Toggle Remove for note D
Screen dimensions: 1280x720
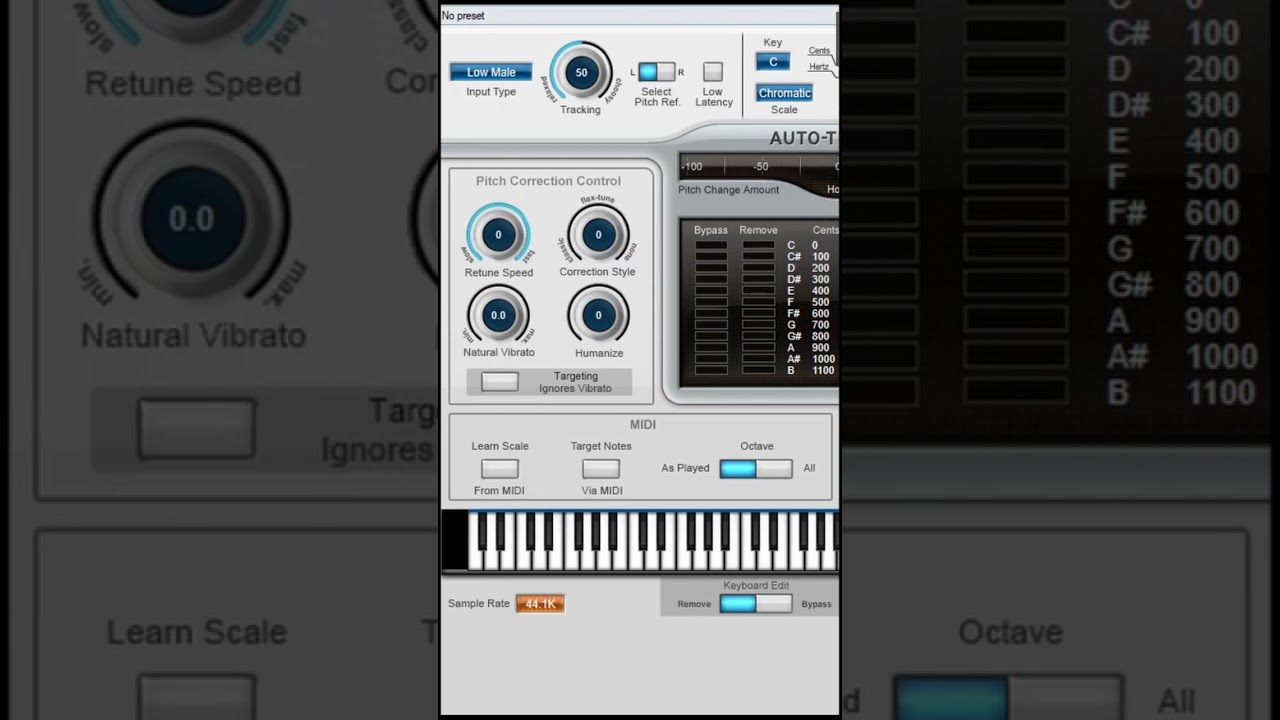[x=758, y=268]
